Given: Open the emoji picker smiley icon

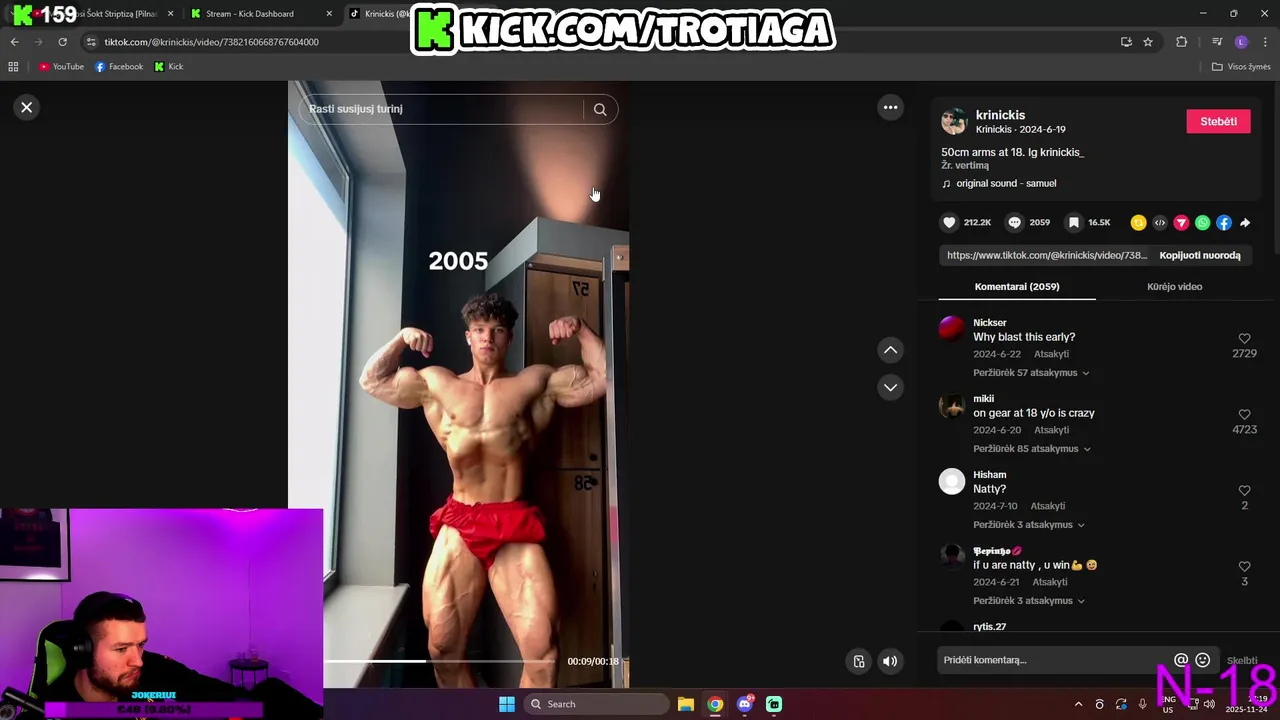Looking at the screenshot, I should 1203,660.
